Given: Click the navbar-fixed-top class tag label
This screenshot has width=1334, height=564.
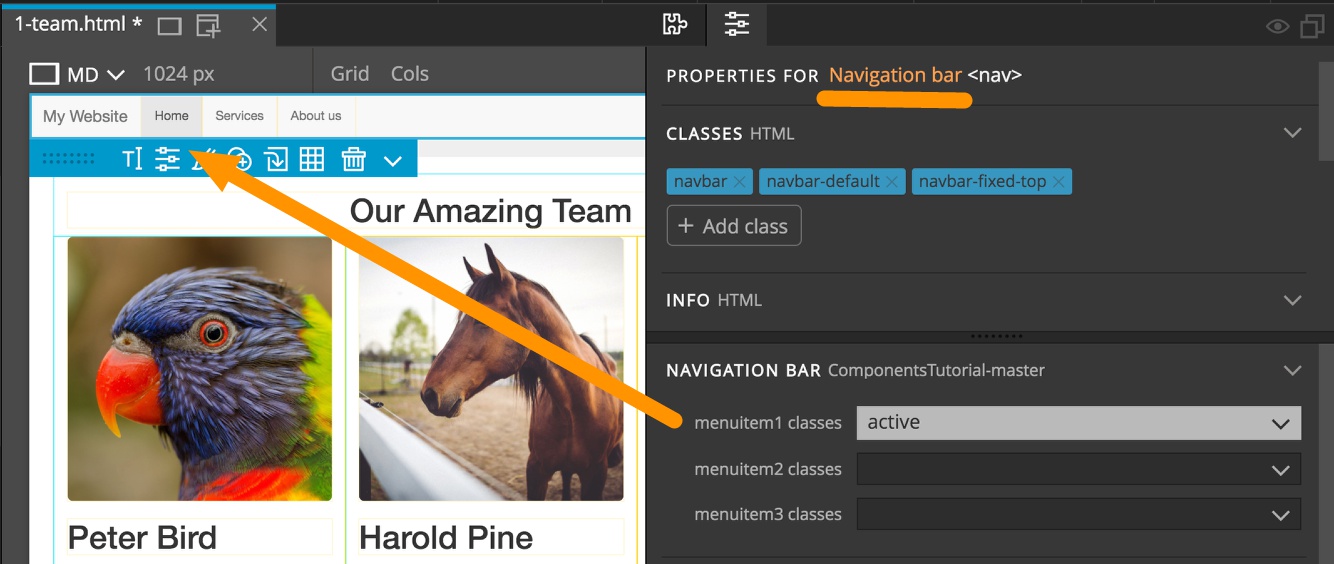Looking at the screenshot, I should [982, 182].
